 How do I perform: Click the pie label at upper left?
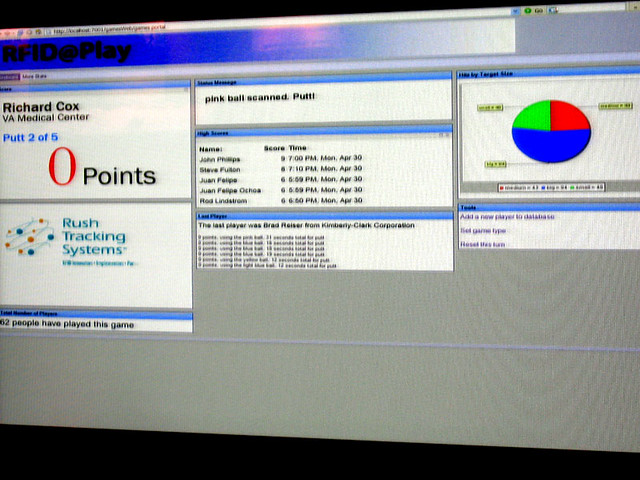tap(490, 108)
